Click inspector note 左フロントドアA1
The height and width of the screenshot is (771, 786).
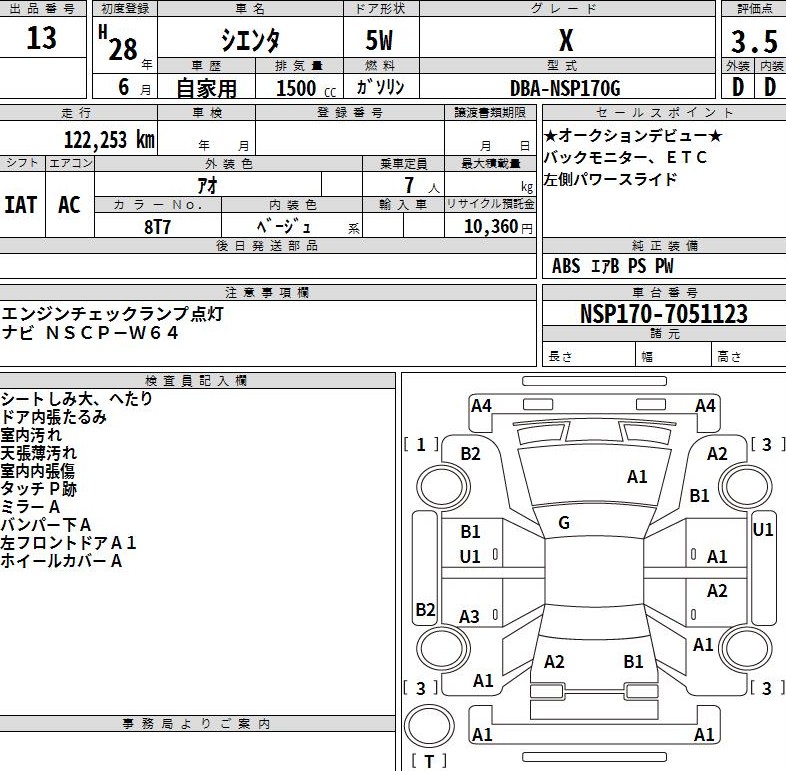[x=69, y=543]
